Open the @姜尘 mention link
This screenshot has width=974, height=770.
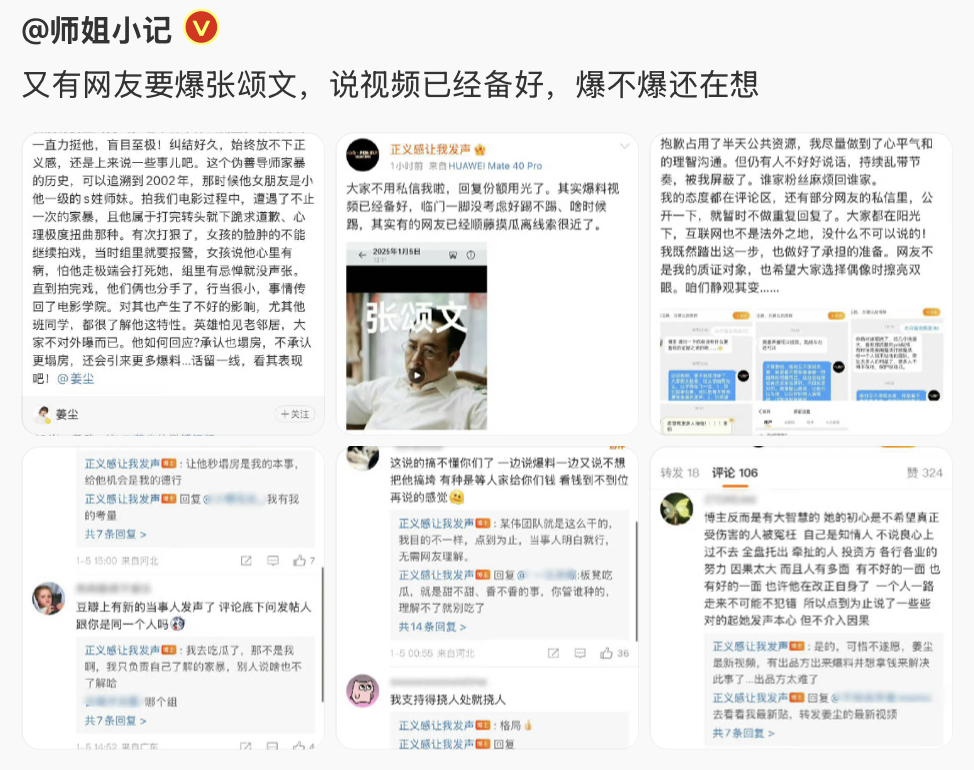tap(77, 379)
